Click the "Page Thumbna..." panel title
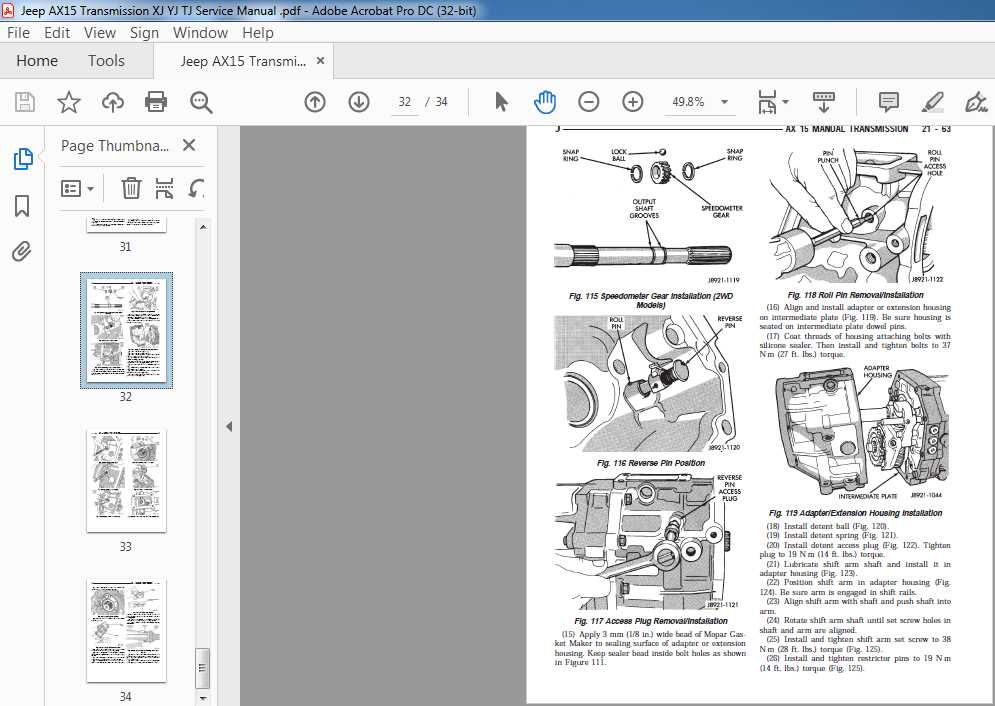This screenshot has width=995, height=706. click(115, 146)
